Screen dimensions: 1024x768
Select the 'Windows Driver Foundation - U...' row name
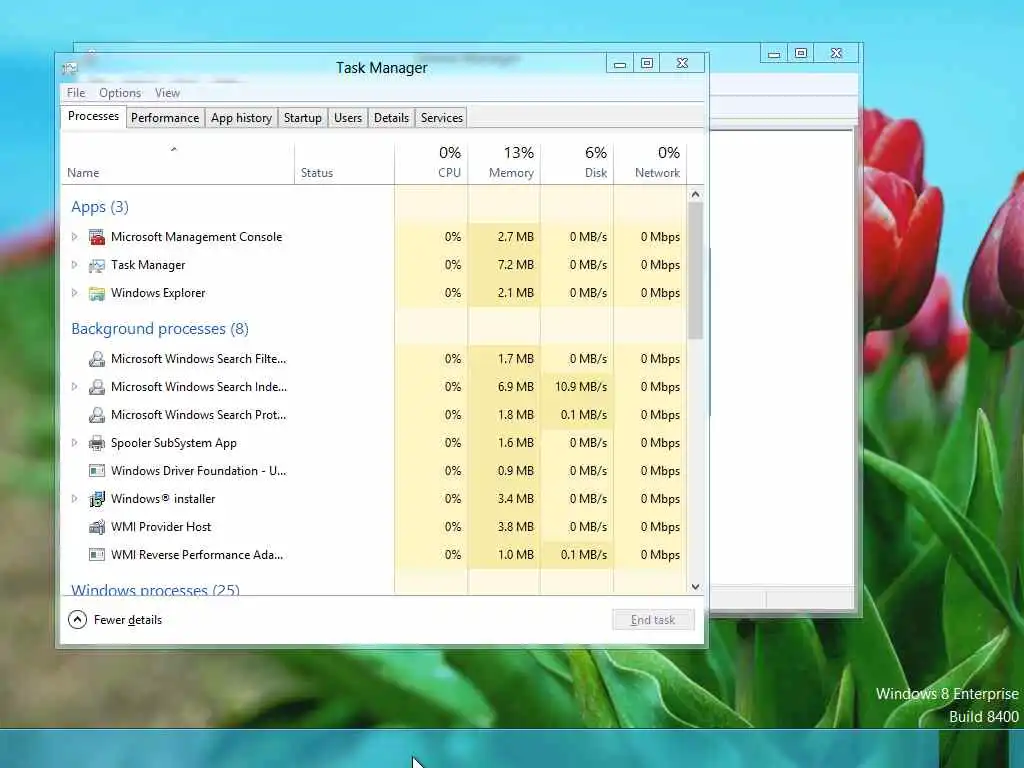(199, 471)
